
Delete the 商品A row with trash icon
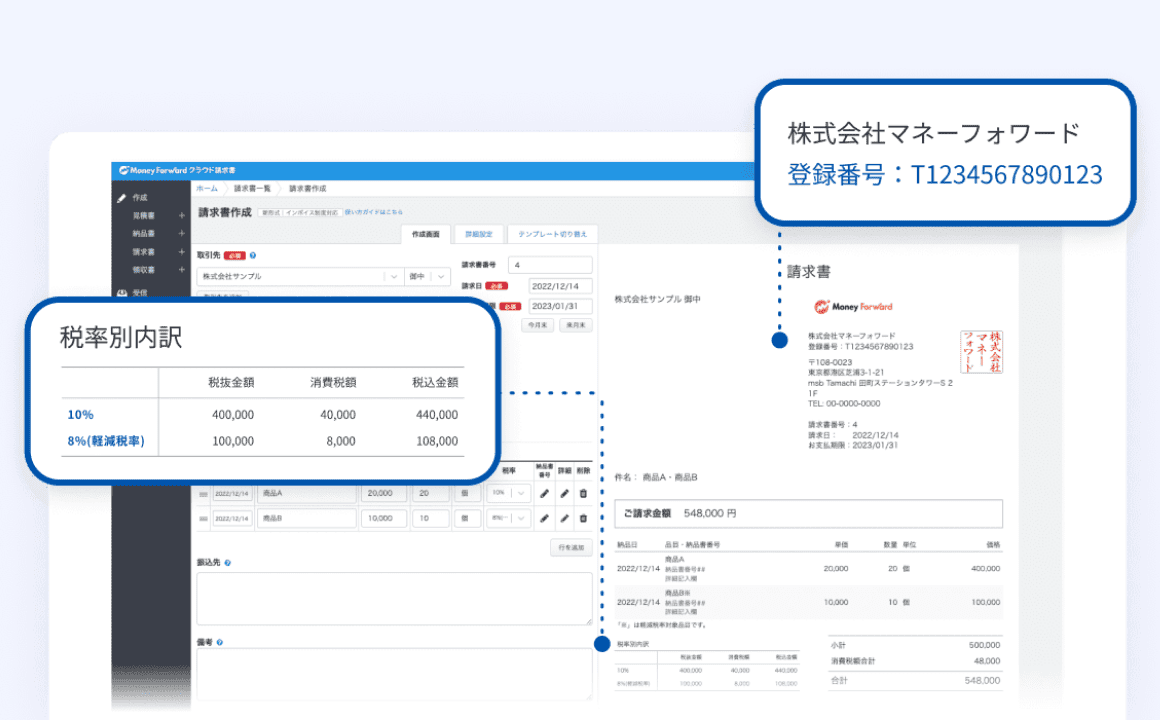tap(583, 494)
